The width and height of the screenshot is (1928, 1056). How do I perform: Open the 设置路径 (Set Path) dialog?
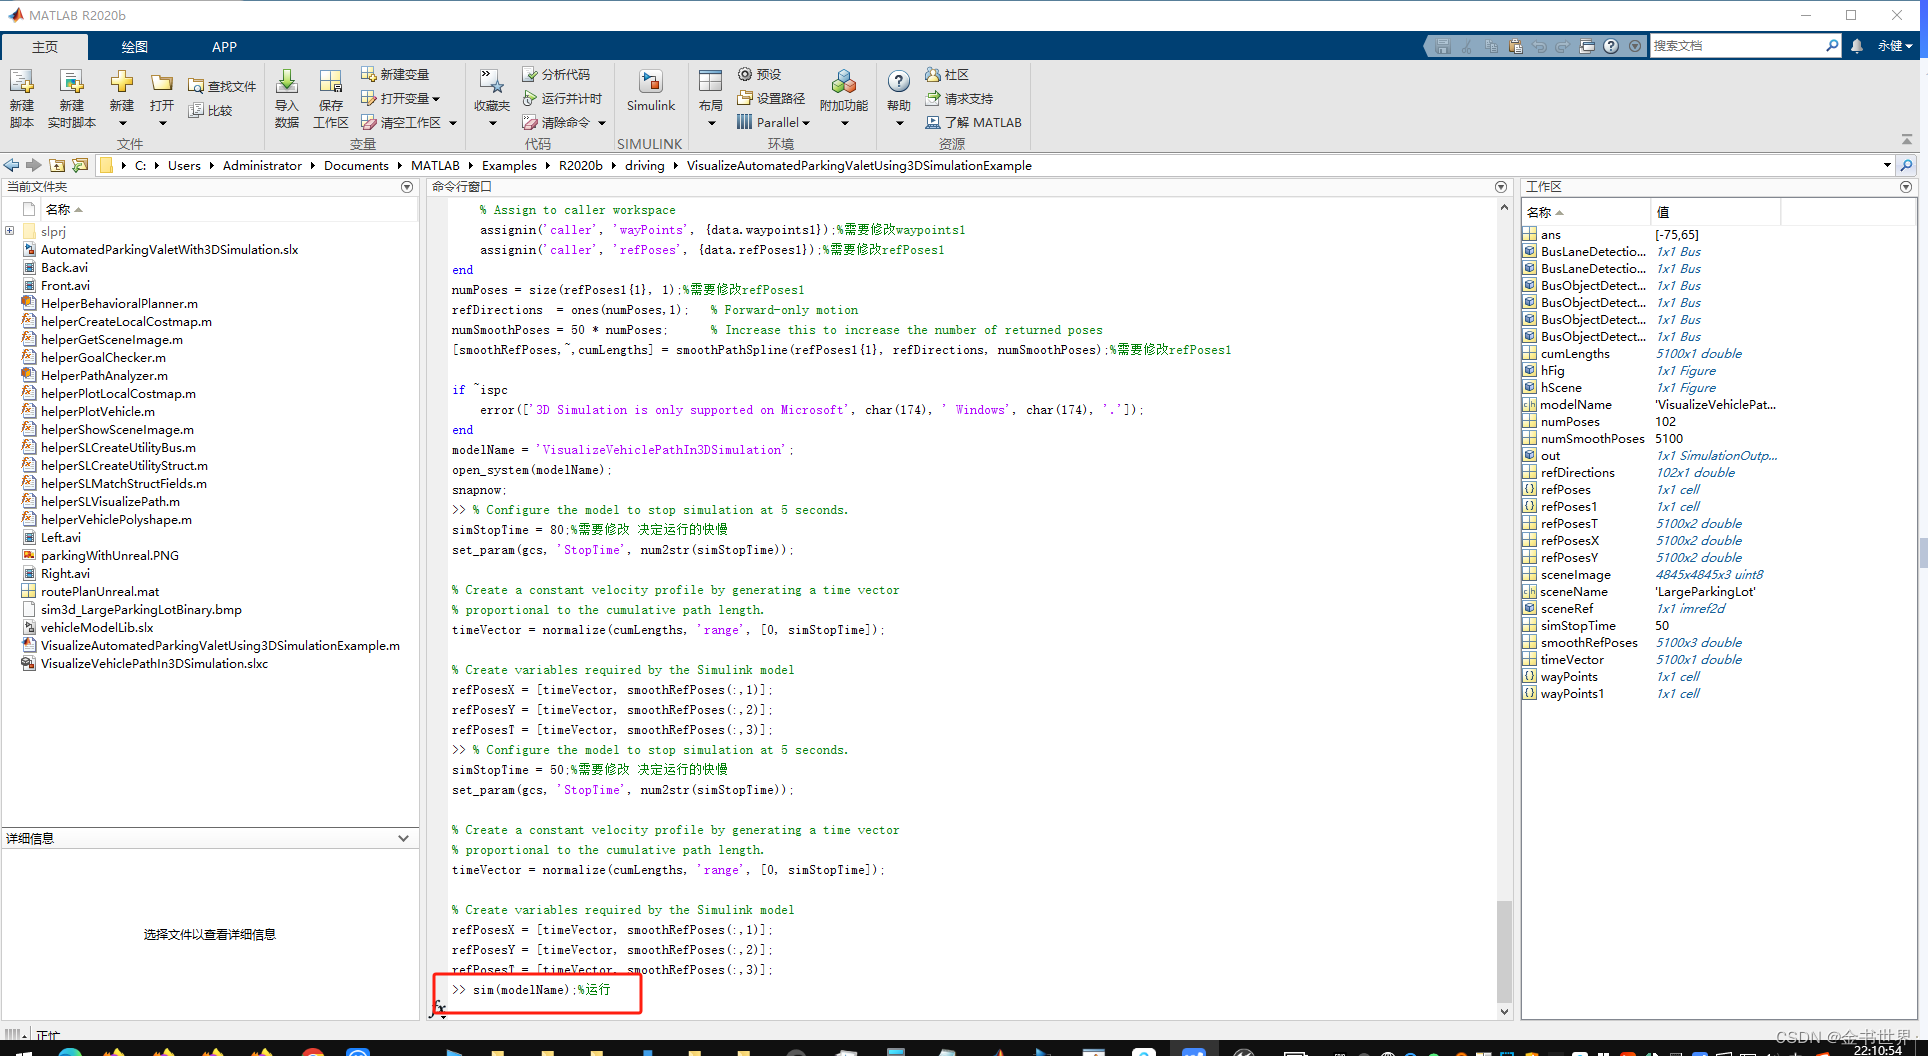pos(772,98)
